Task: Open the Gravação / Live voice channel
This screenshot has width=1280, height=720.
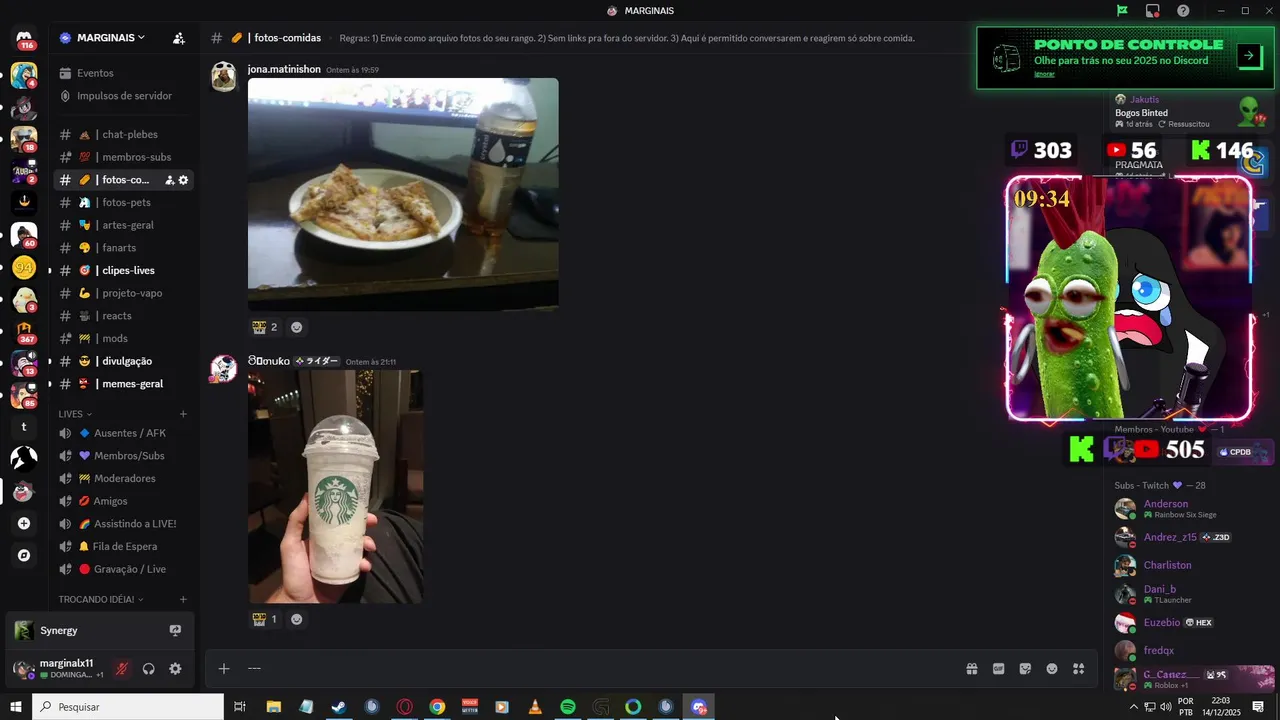Action: click(122, 569)
